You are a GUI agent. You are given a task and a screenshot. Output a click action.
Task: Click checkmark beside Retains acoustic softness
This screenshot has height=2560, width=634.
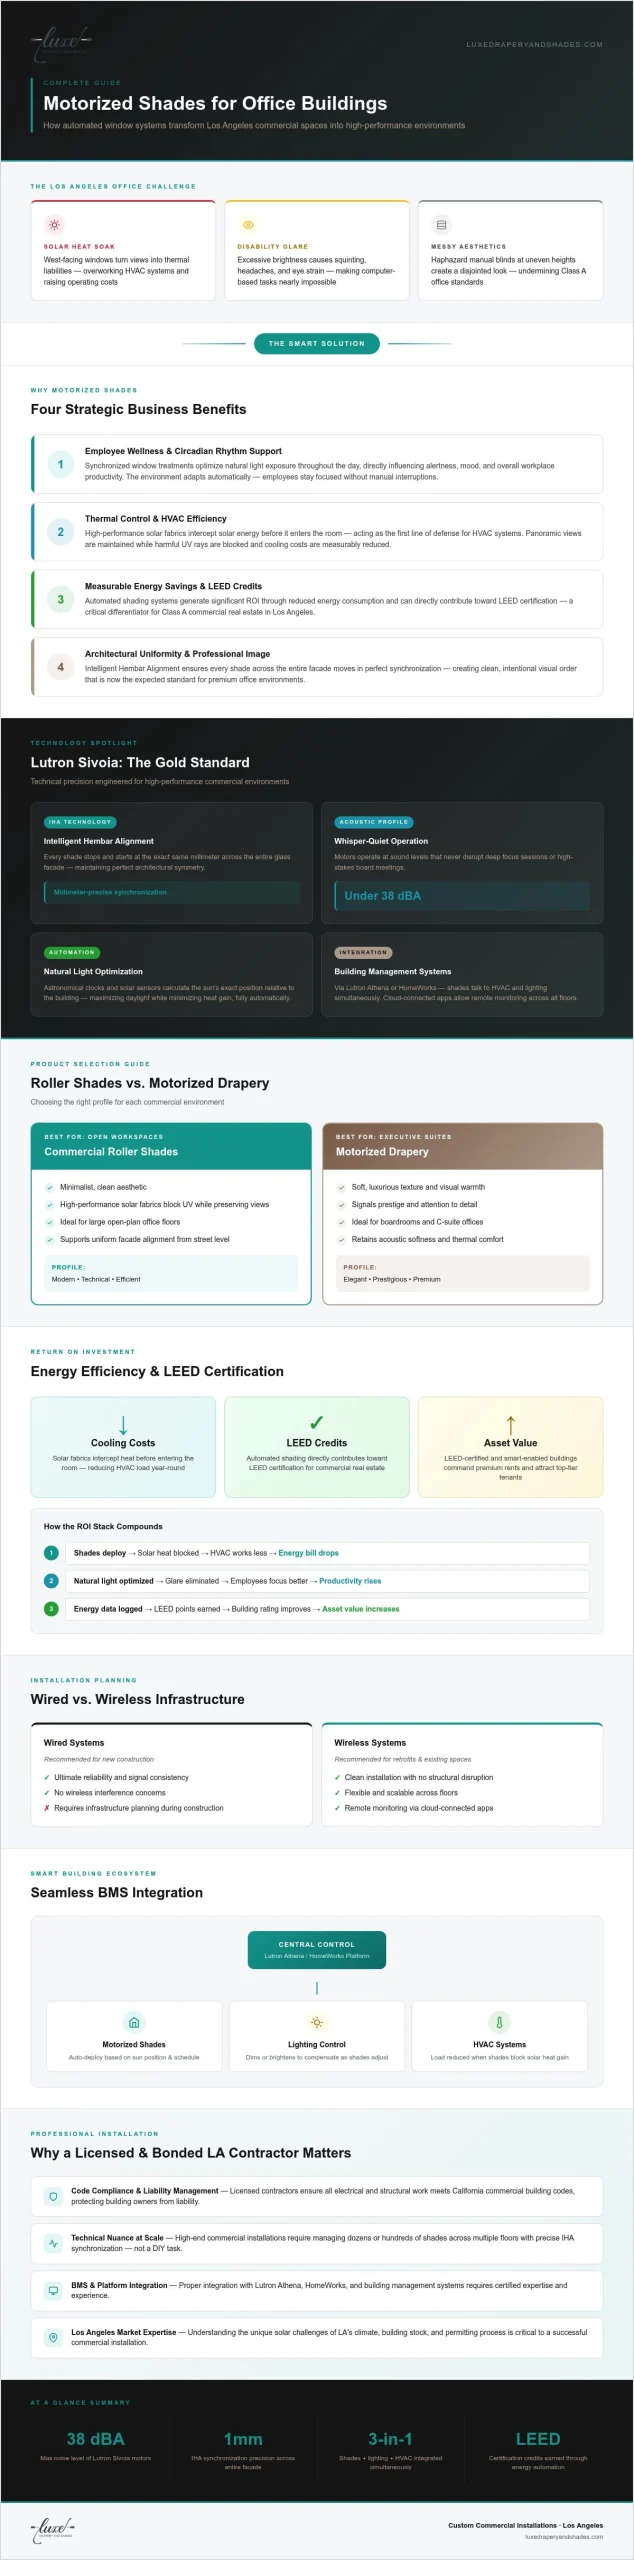341,1240
